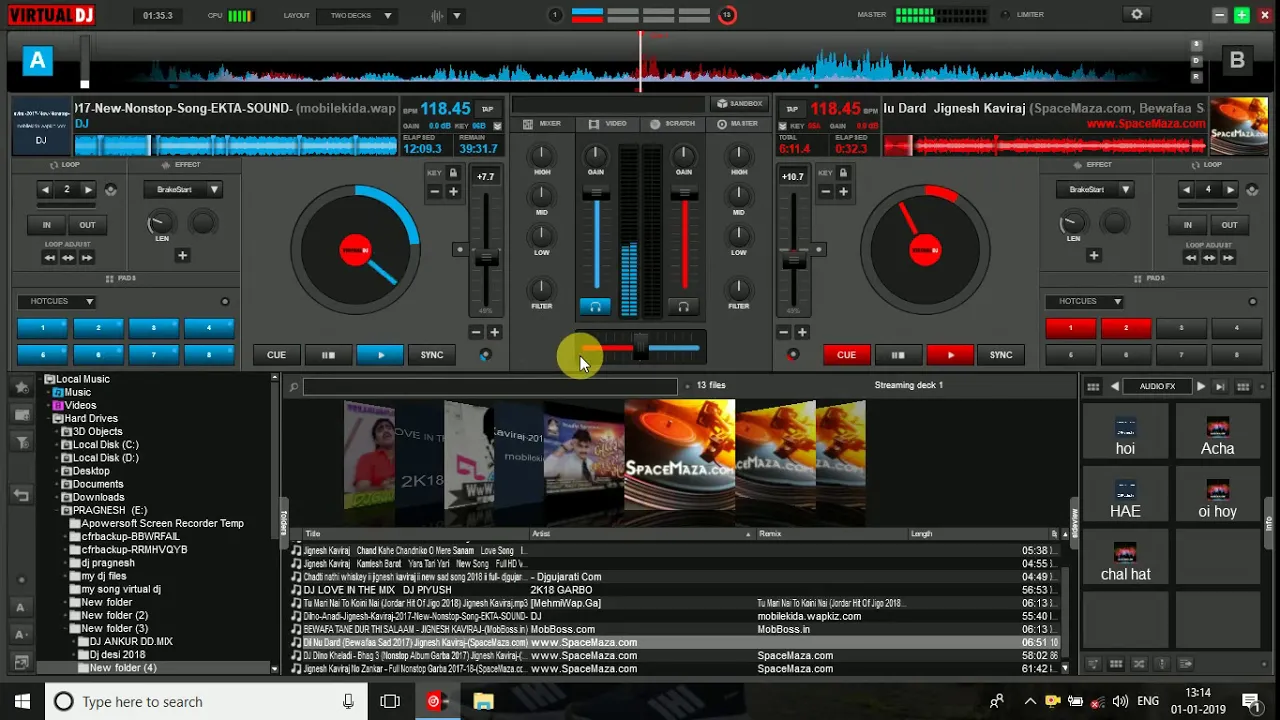Switch to MIXER tab
Viewport: 1280px width, 720px height.
pyautogui.click(x=542, y=124)
